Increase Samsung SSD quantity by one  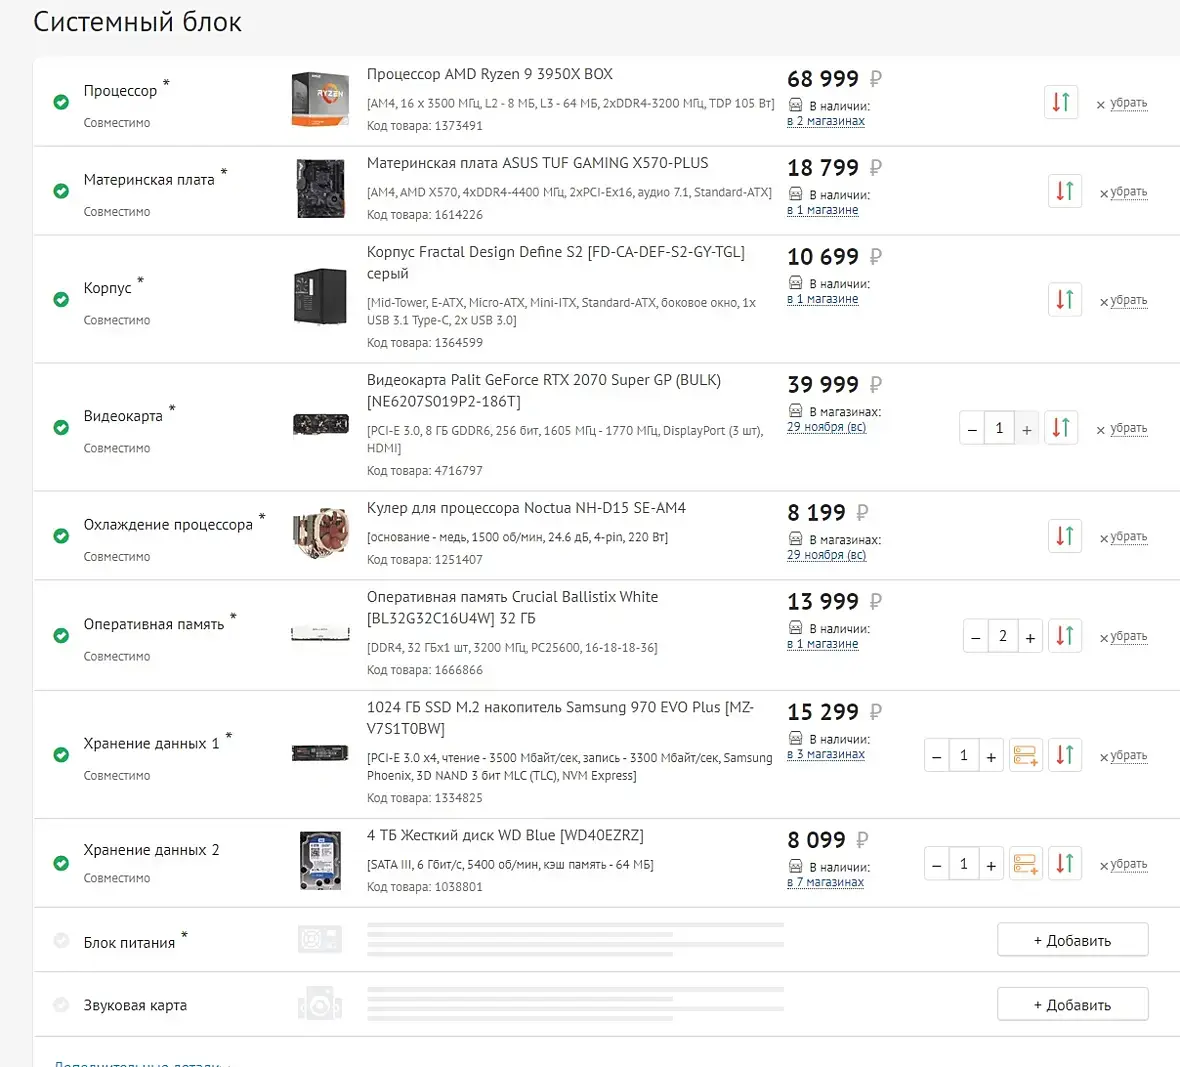[991, 756]
